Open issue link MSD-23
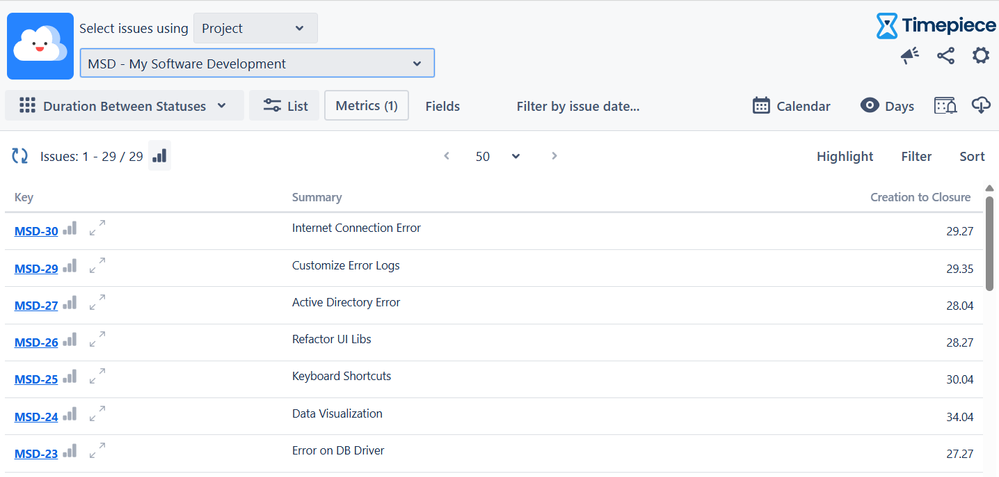This screenshot has width=999, height=477. coord(36,454)
